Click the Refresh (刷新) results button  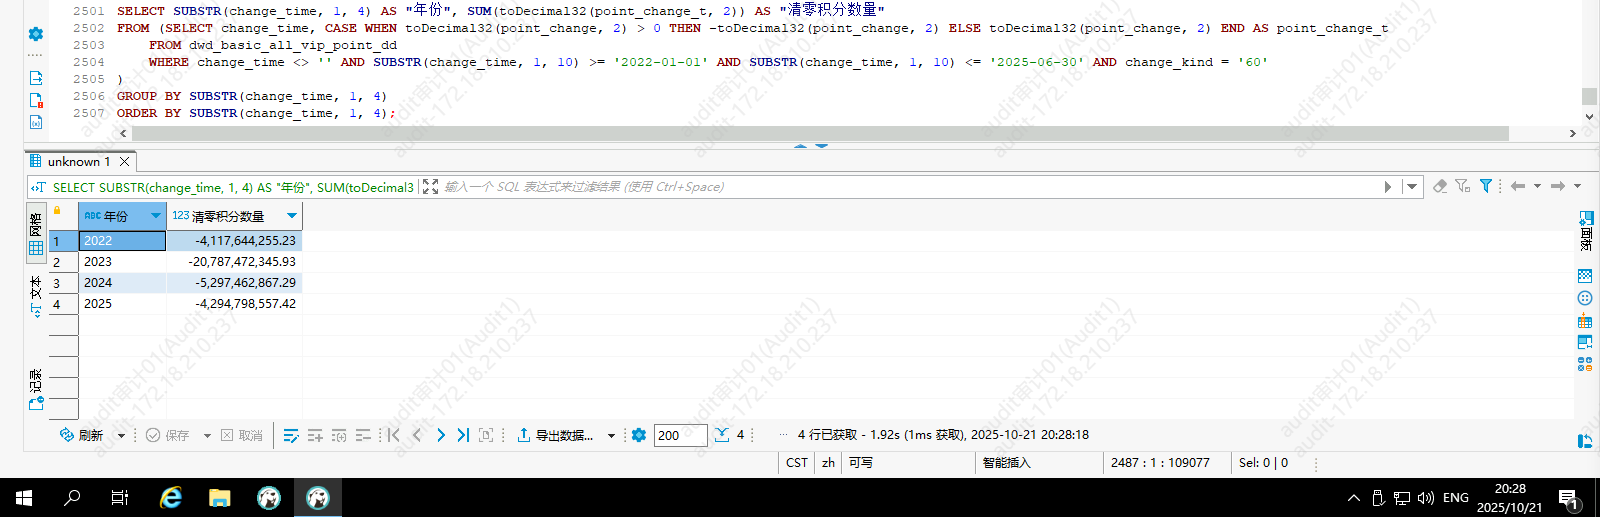(x=82, y=435)
